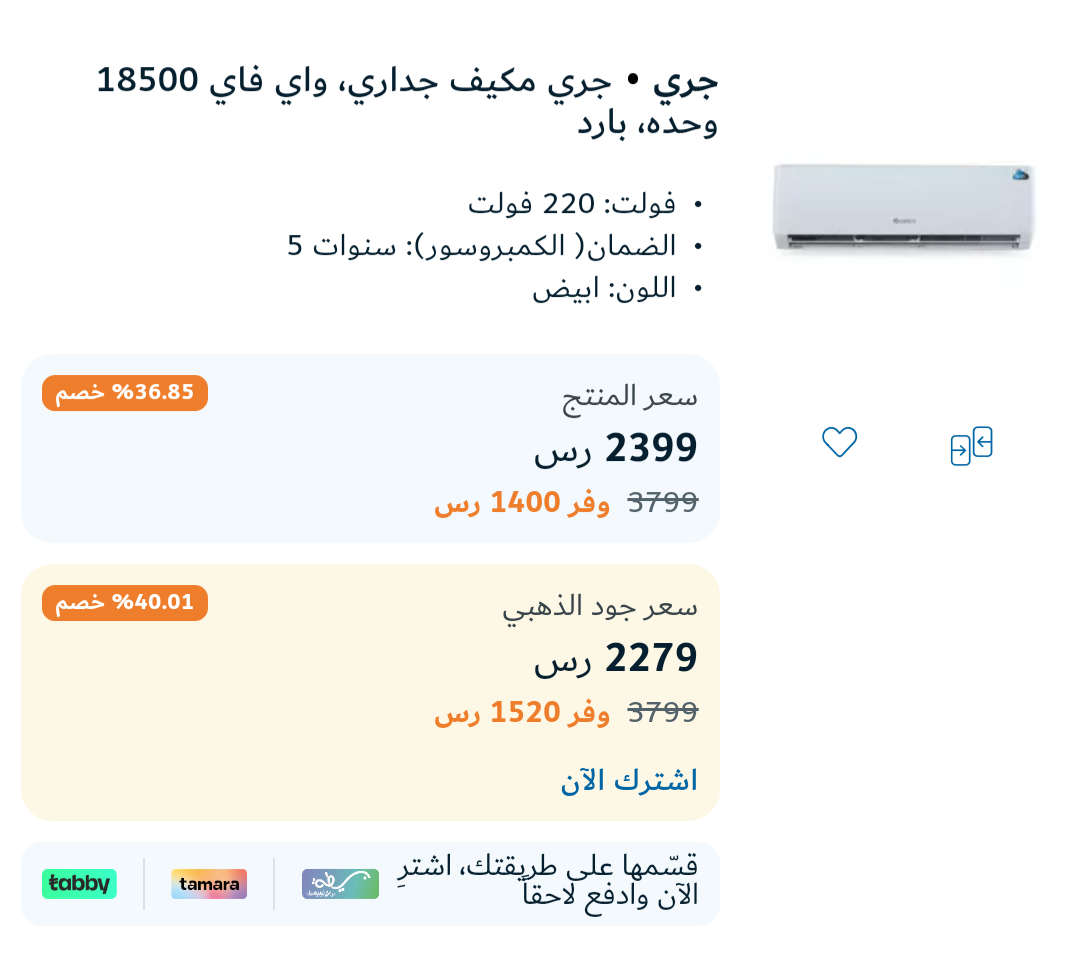Viewport: 1080px width, 972px height.
Task: Open the Gree wall AC product title
Action: point(407,102)
